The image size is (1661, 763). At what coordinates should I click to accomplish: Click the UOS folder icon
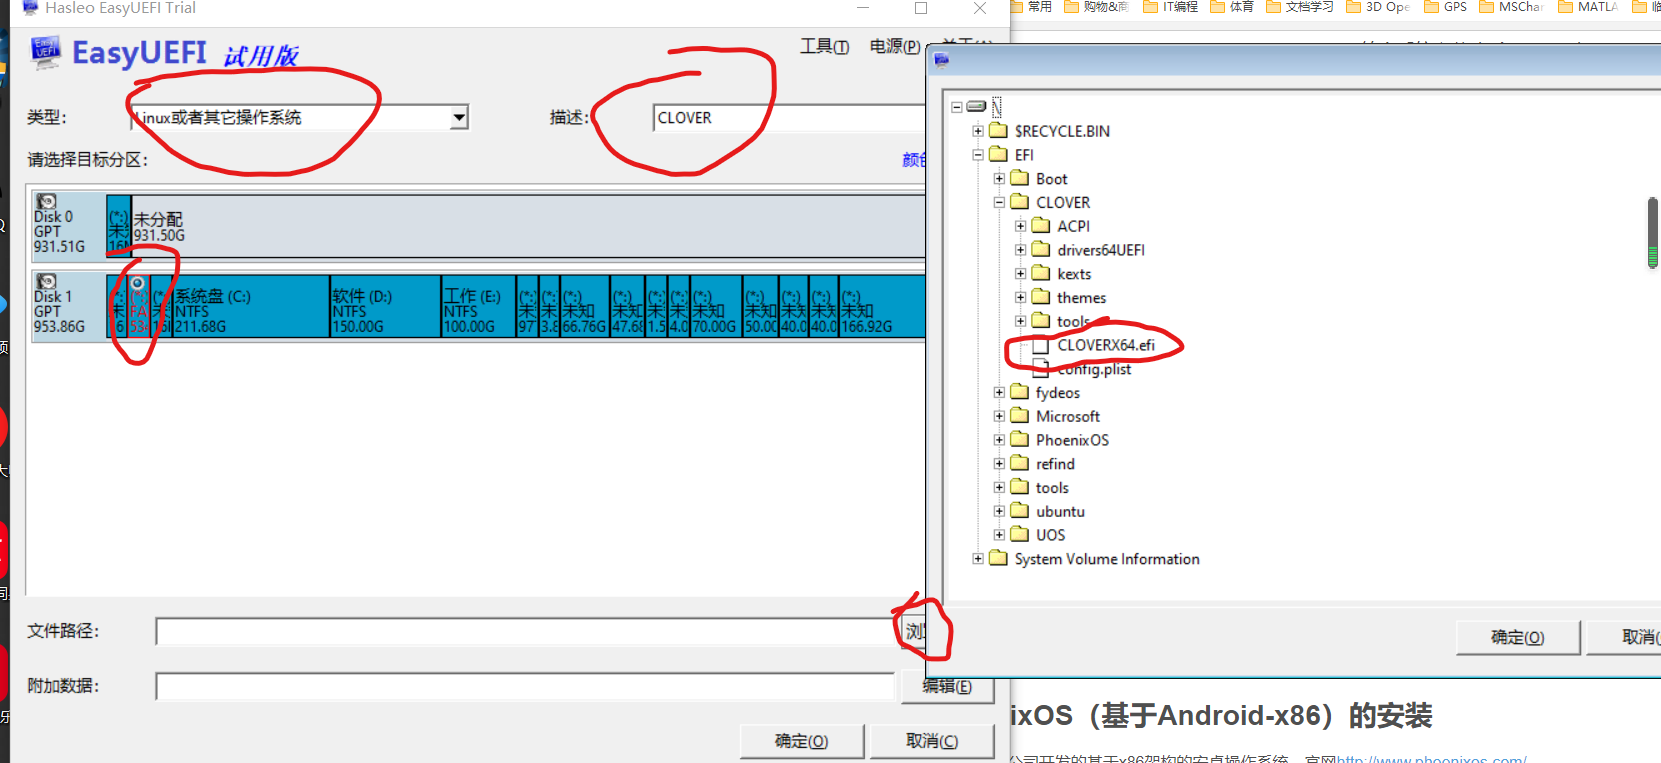(1020, 535)
